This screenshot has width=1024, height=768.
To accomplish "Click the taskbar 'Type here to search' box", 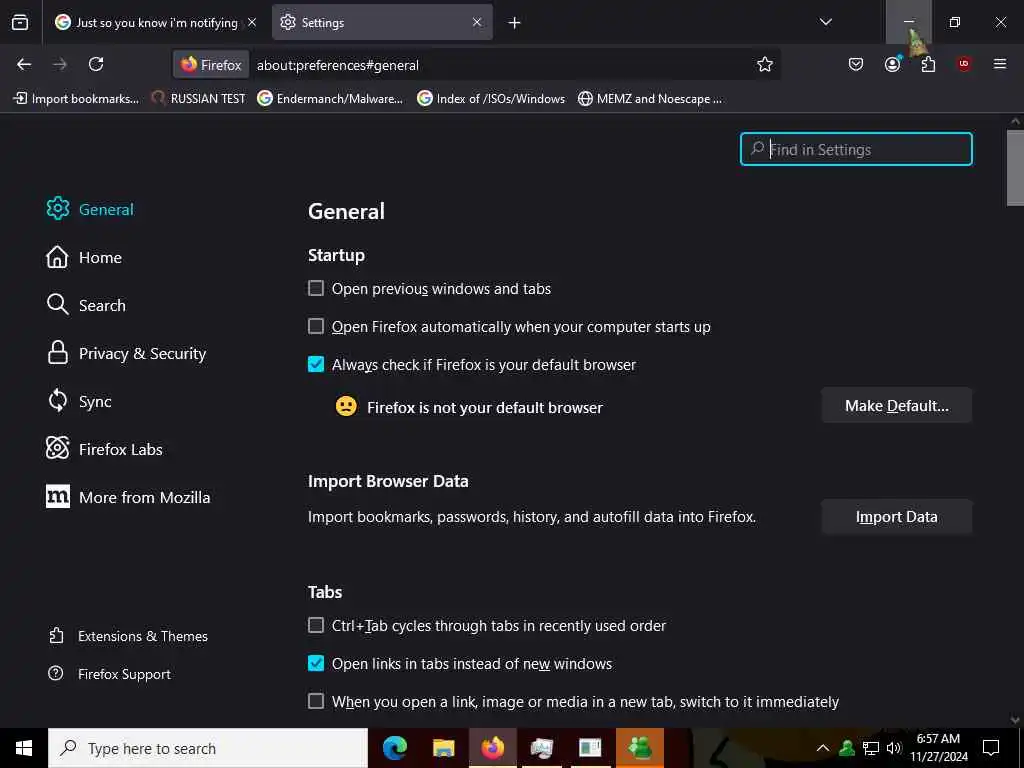I will point(208,748).
